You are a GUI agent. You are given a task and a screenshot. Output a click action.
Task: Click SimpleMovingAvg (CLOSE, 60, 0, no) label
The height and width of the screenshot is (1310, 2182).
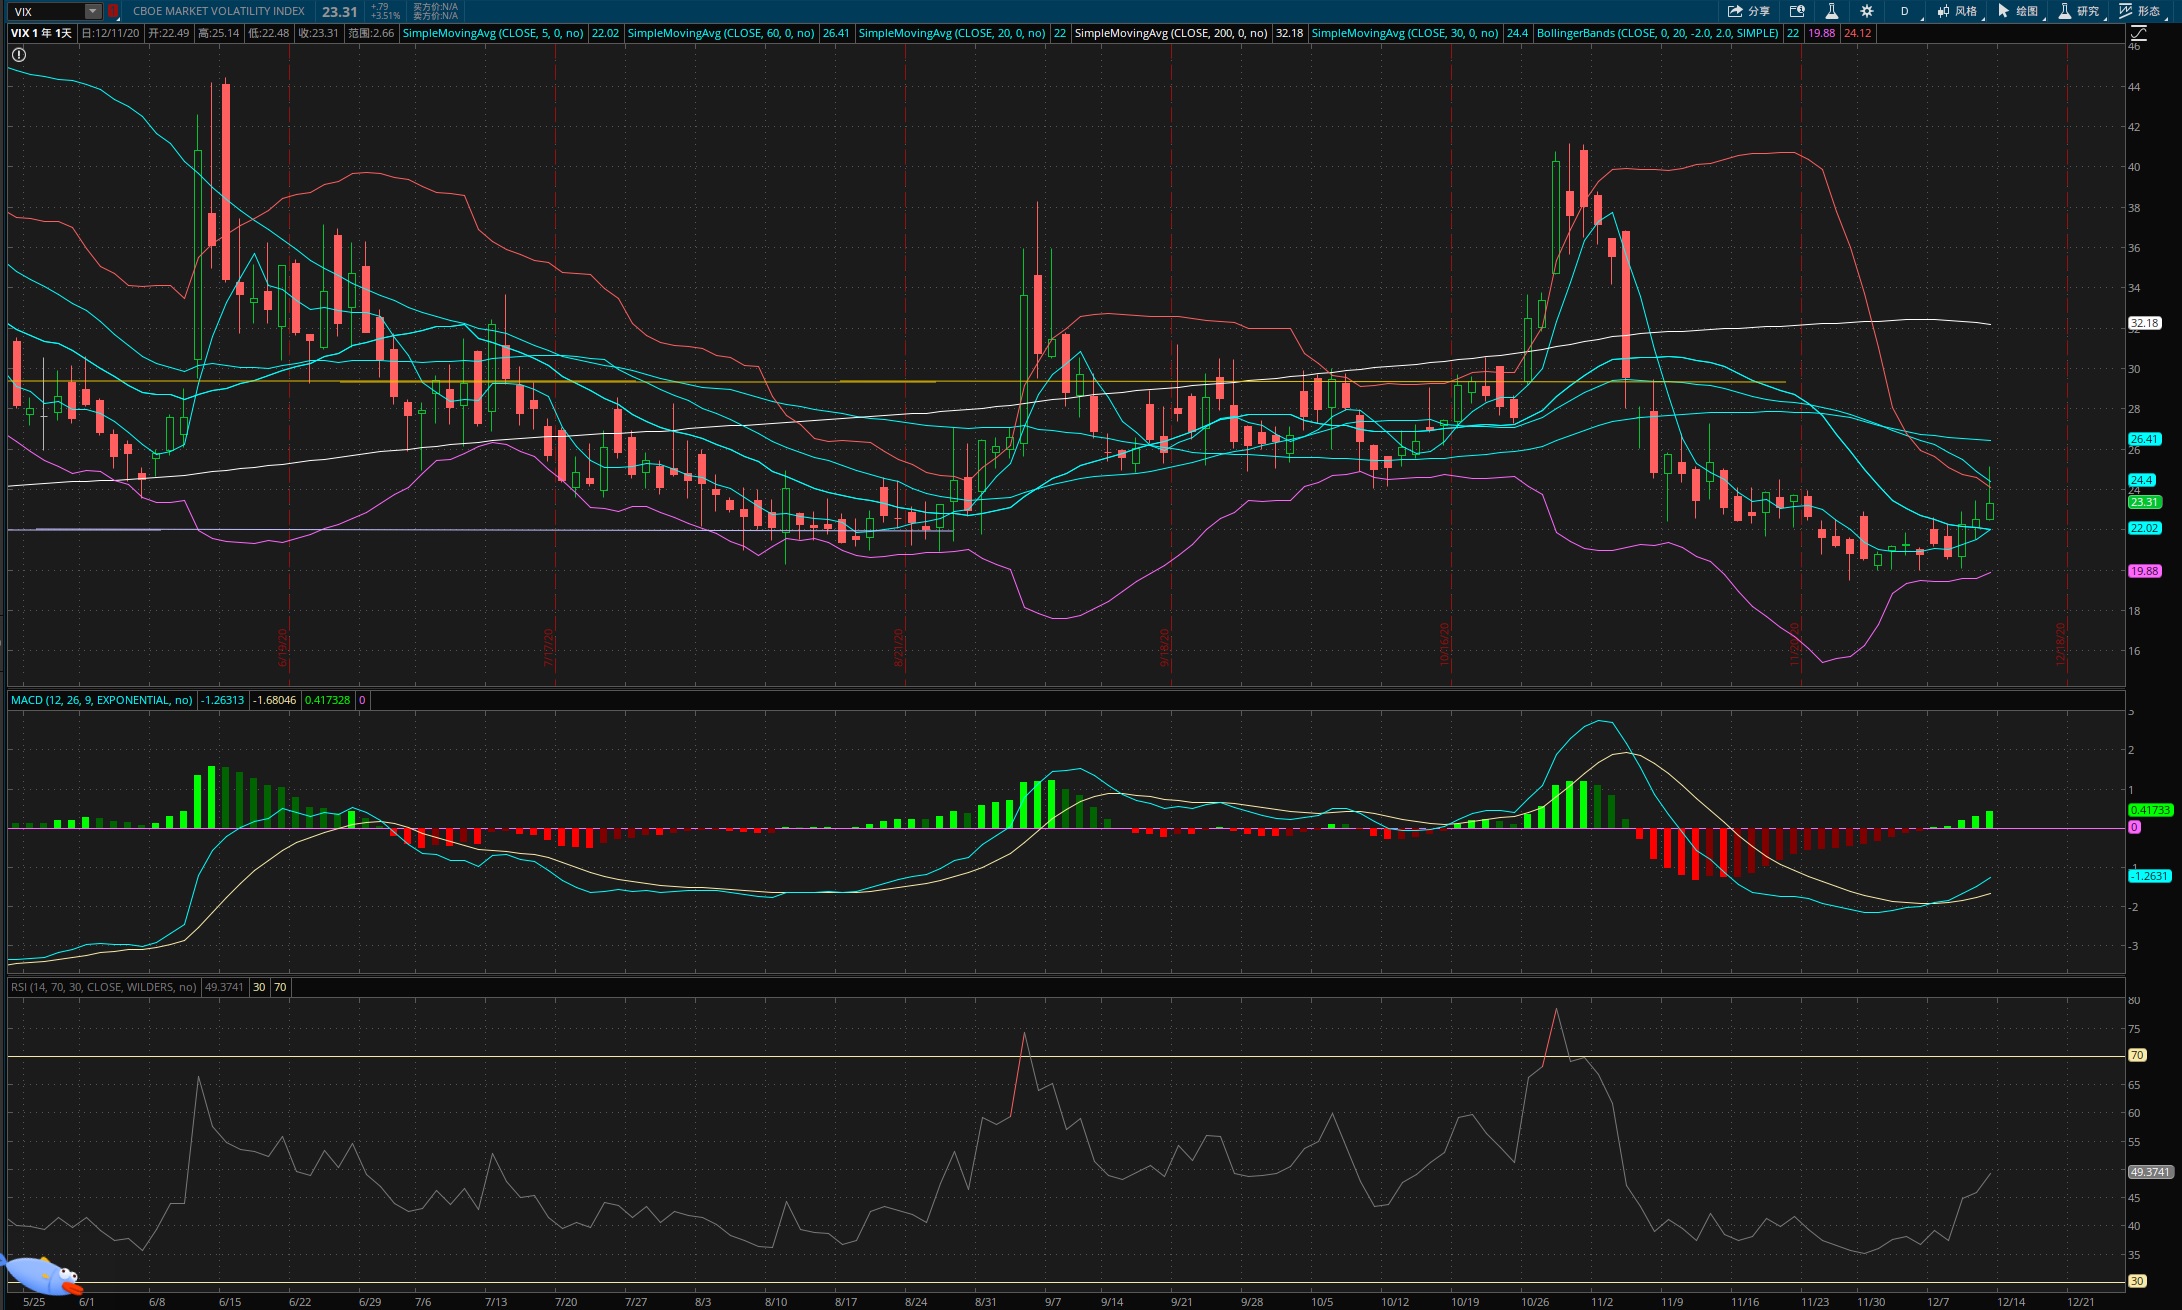721,33
